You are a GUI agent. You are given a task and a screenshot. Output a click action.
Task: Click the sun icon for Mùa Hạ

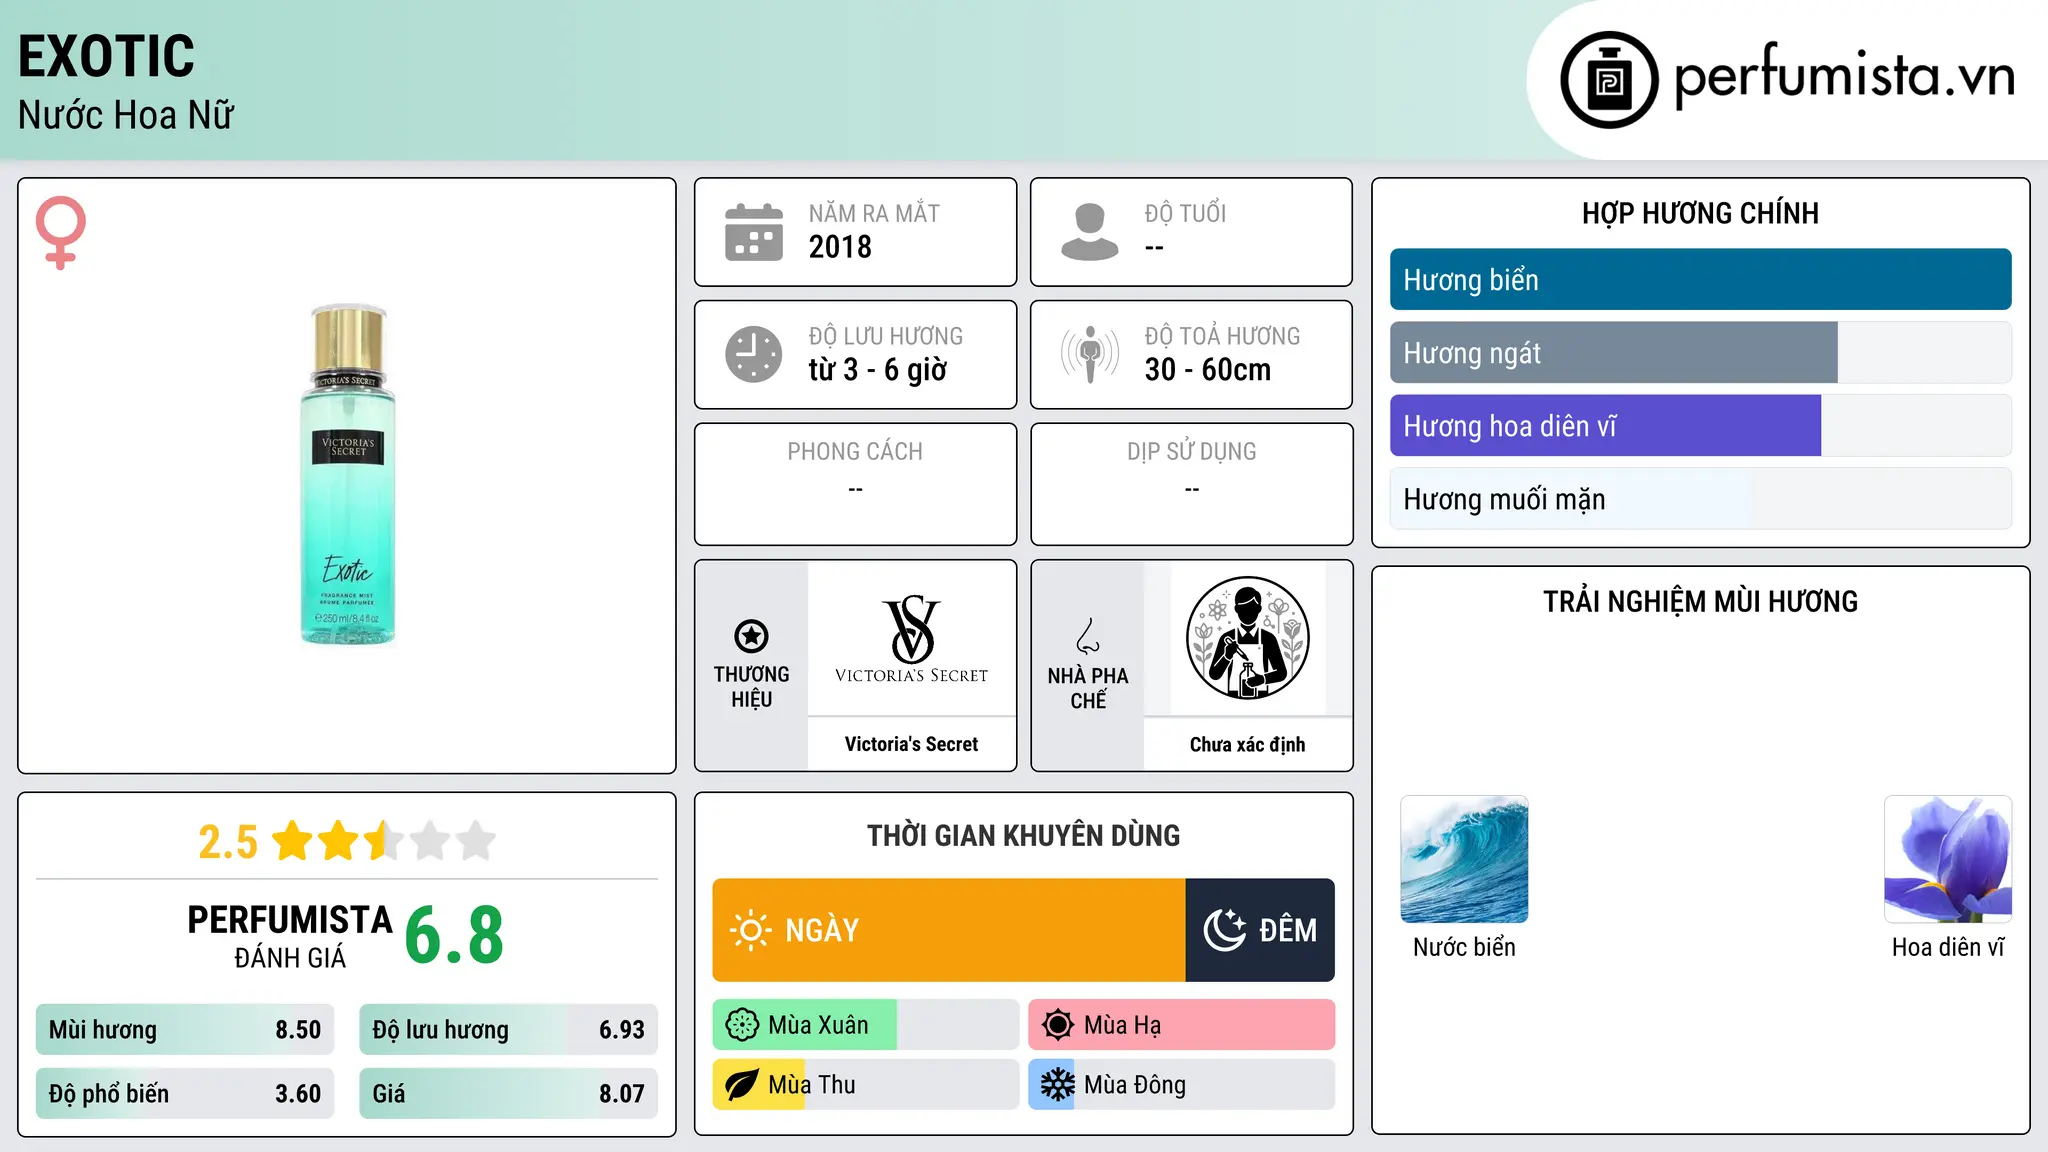pyautogui.click(x=1057, y=1025)
